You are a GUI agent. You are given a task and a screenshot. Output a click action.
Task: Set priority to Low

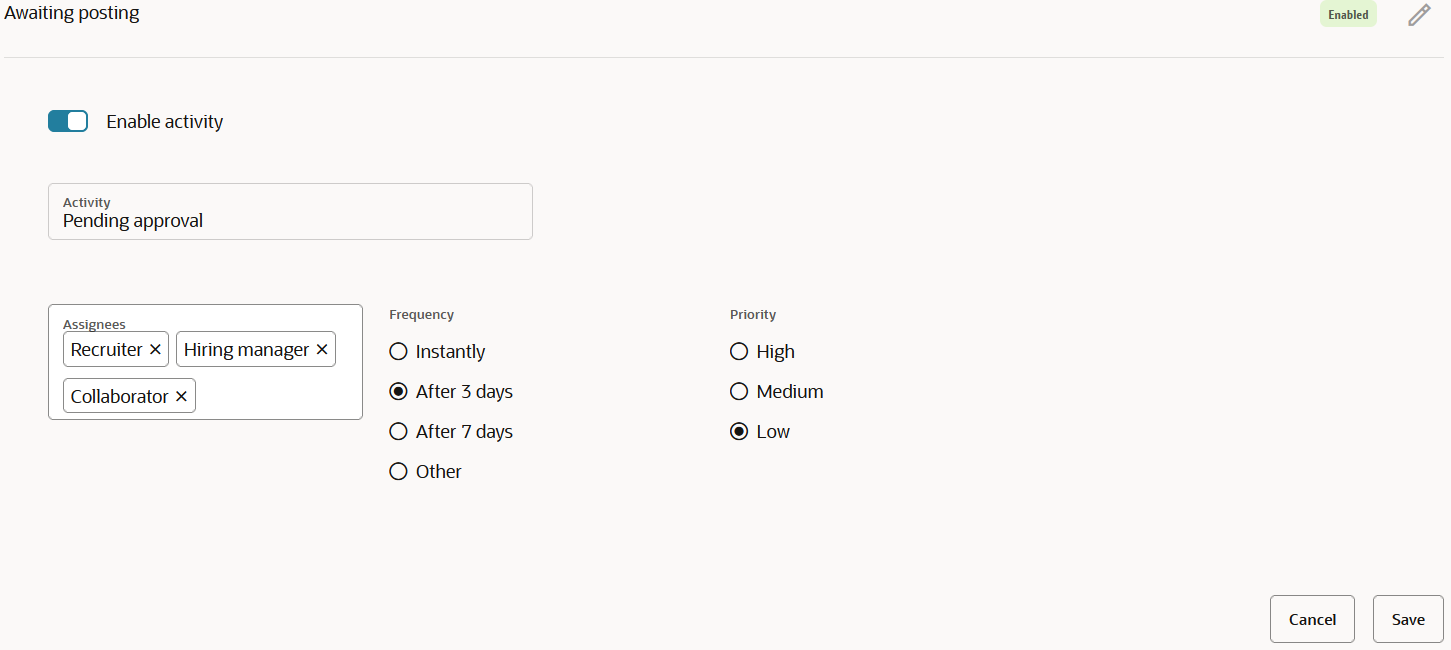(739, 432)
